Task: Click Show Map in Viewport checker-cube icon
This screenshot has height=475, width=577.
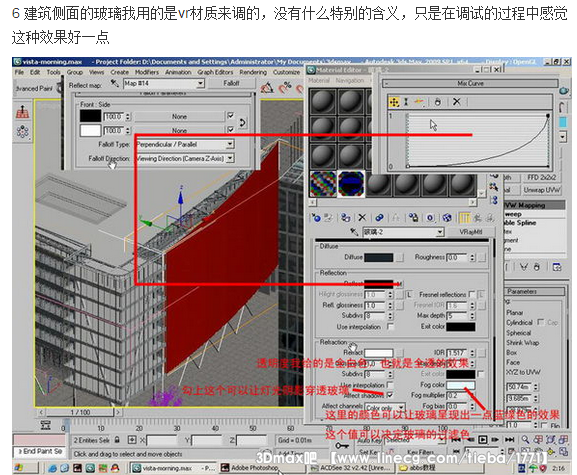Action: [x=447, y=218]
